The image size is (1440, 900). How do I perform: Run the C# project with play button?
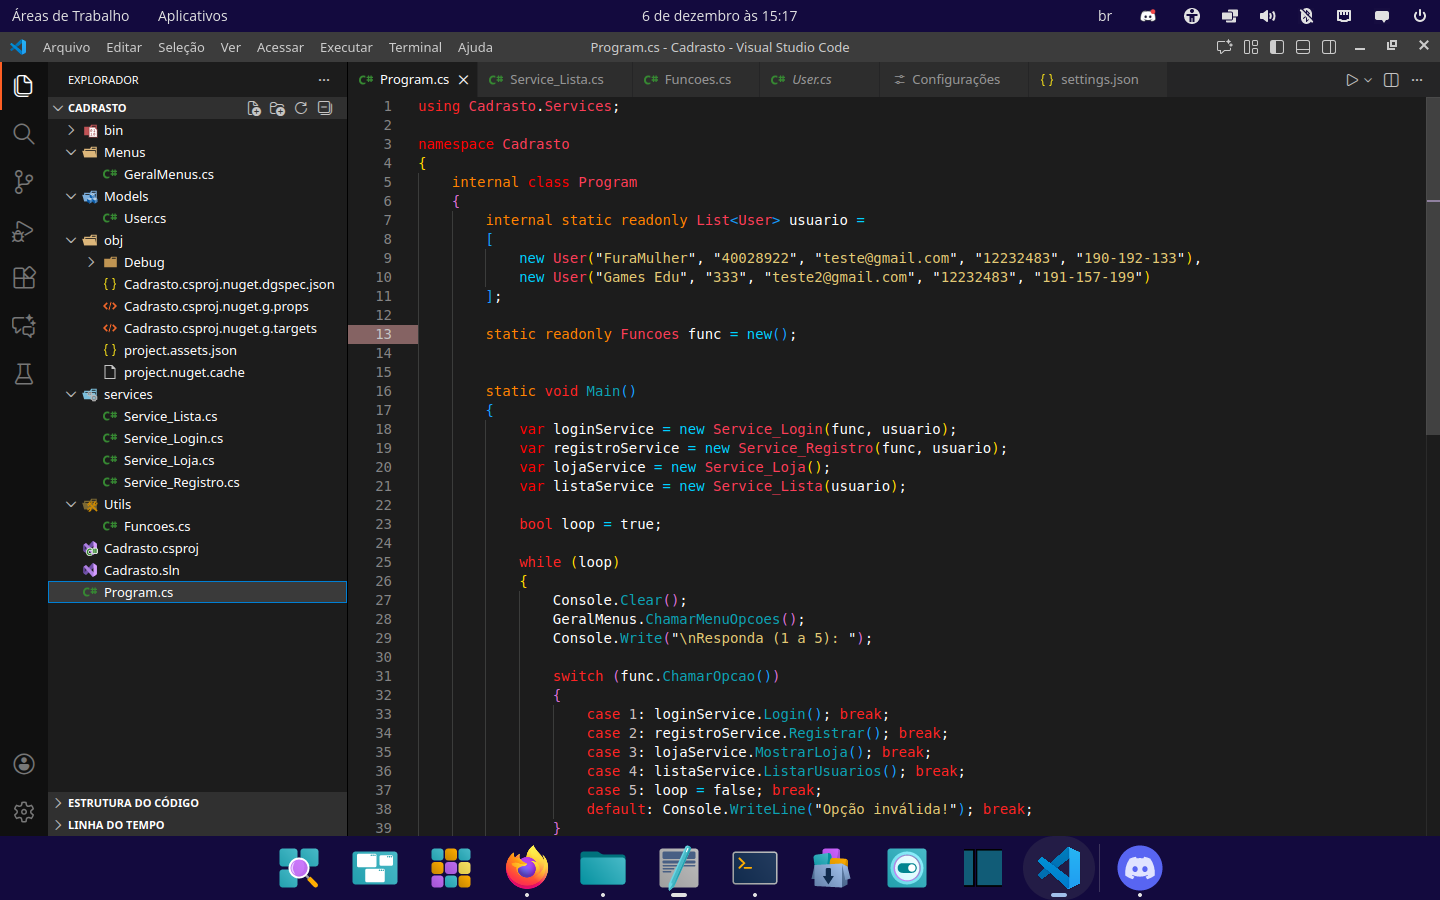click(x=1352, y=80)
